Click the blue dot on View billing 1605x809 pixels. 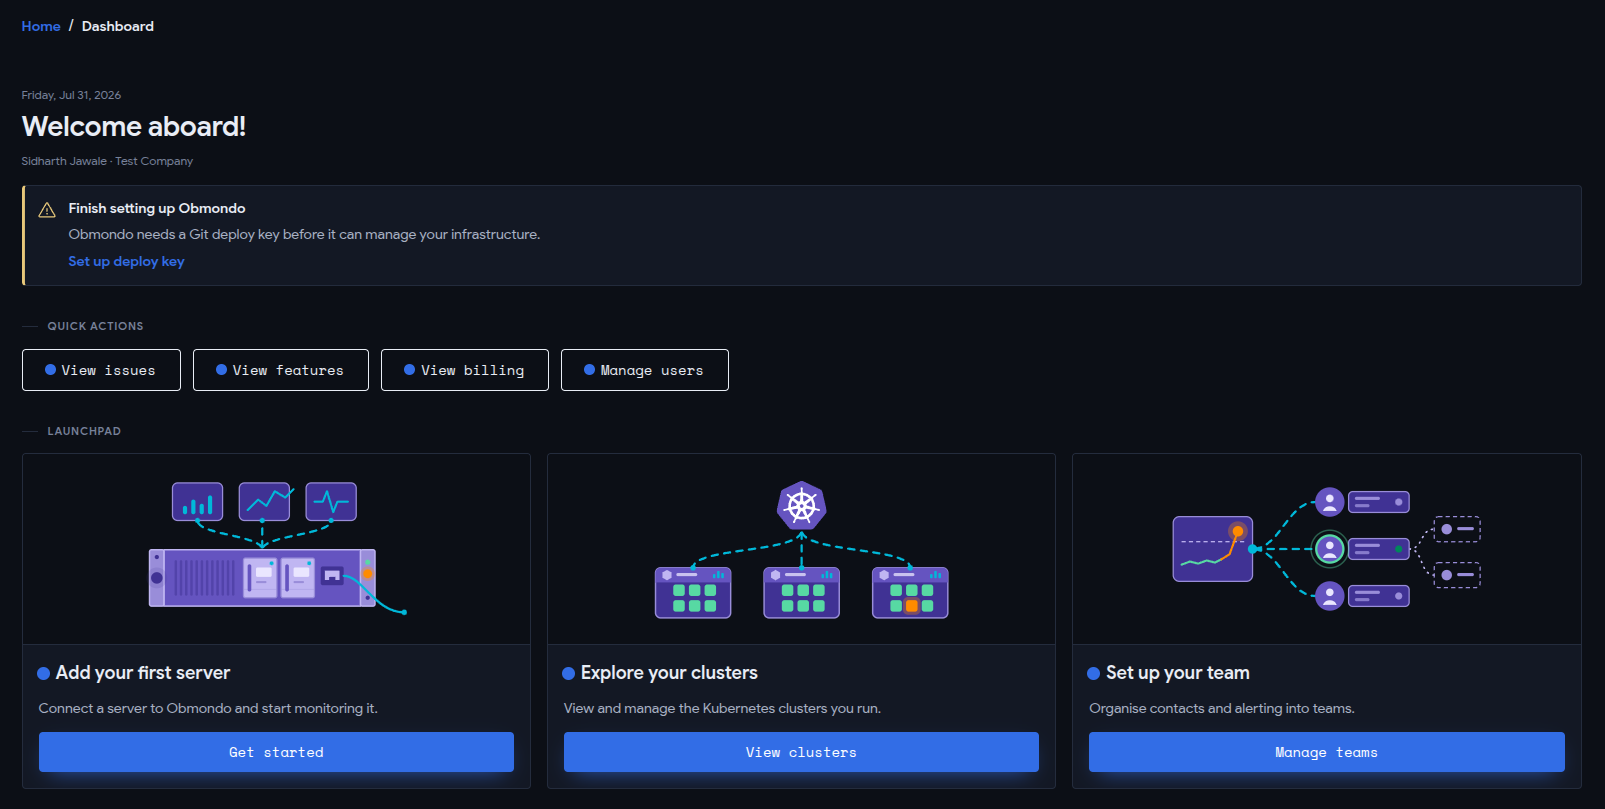[x=410, y=370]
